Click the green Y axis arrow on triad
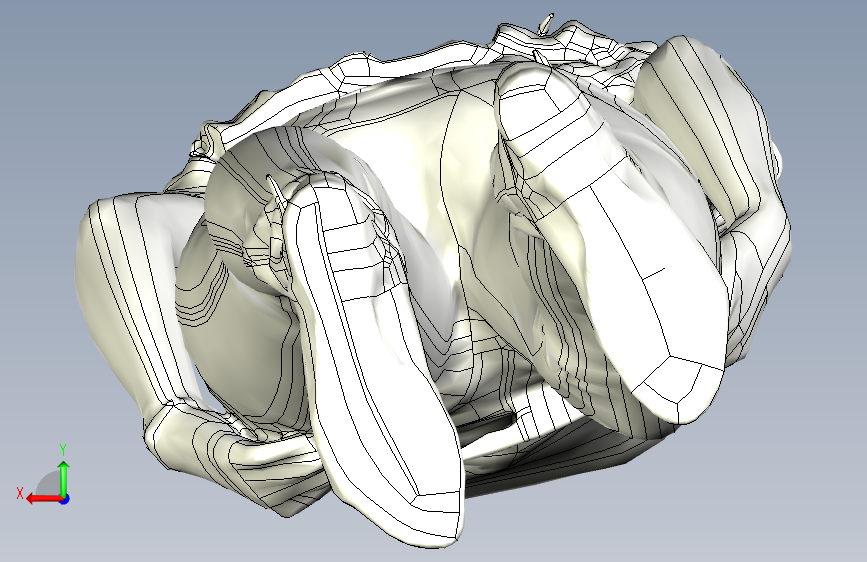This screenshot has height=562, width=867. tap(64, 478)
